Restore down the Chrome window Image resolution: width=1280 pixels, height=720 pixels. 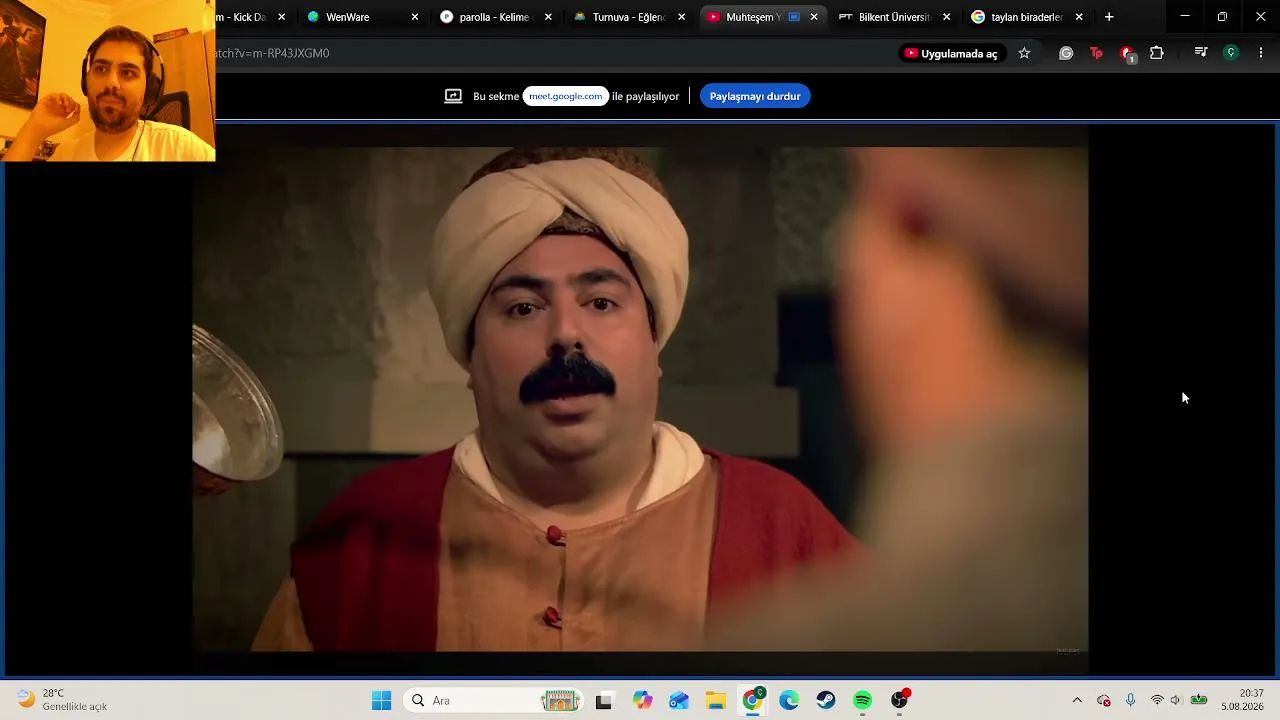(1222, 17)
